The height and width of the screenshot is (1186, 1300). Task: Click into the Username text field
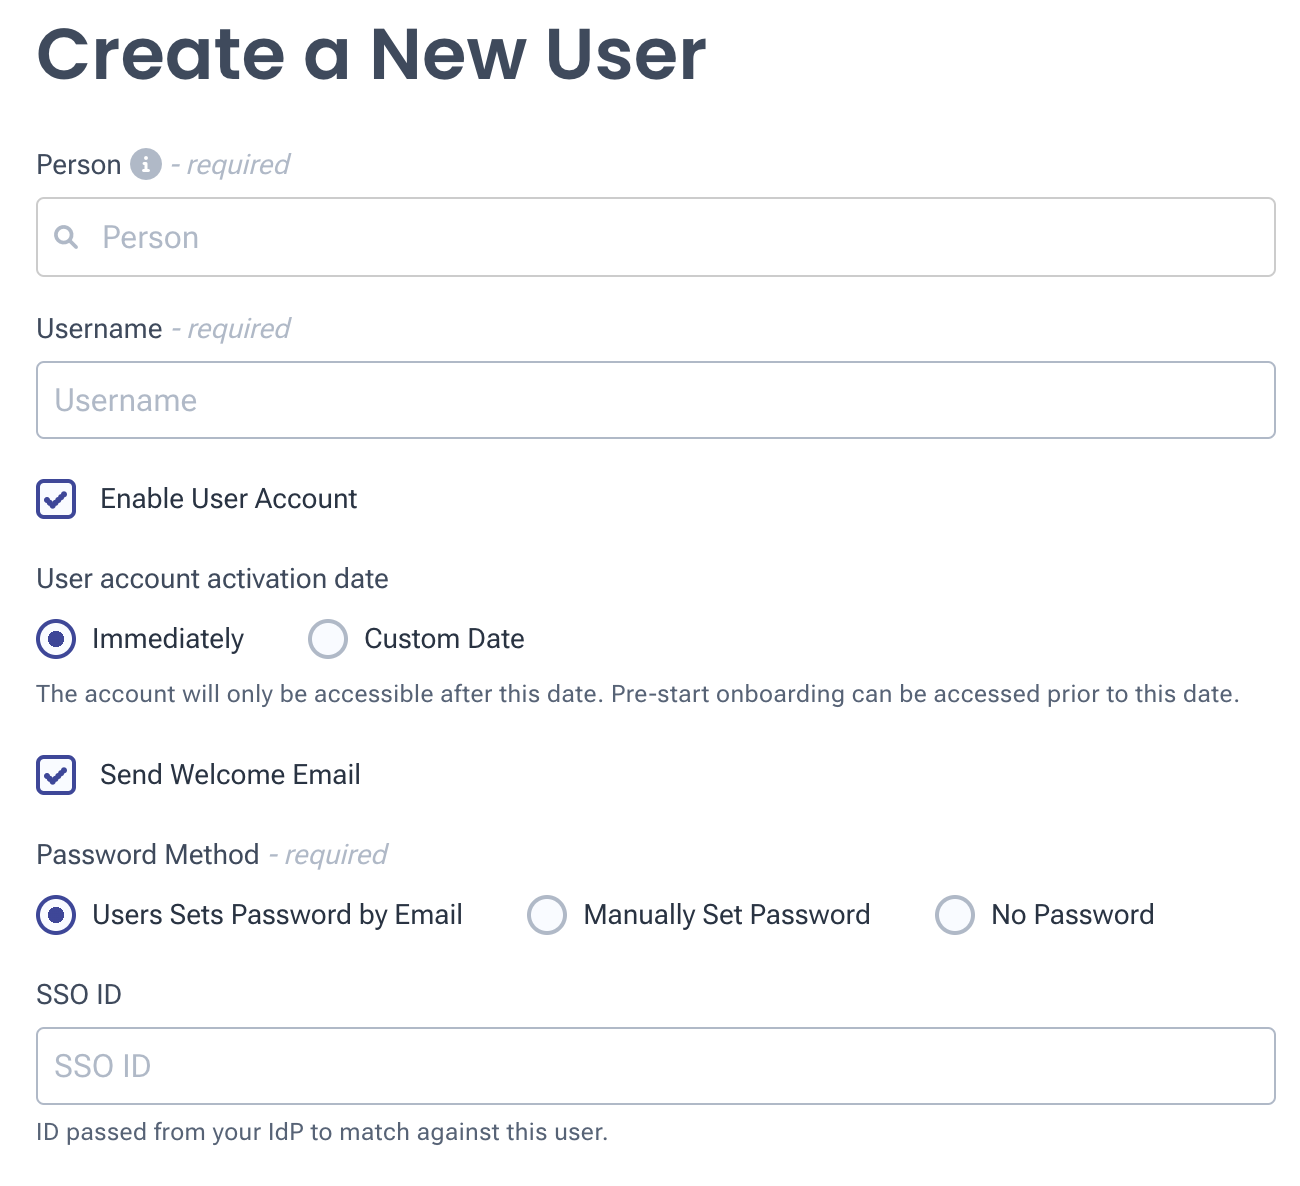pos(656,400)
